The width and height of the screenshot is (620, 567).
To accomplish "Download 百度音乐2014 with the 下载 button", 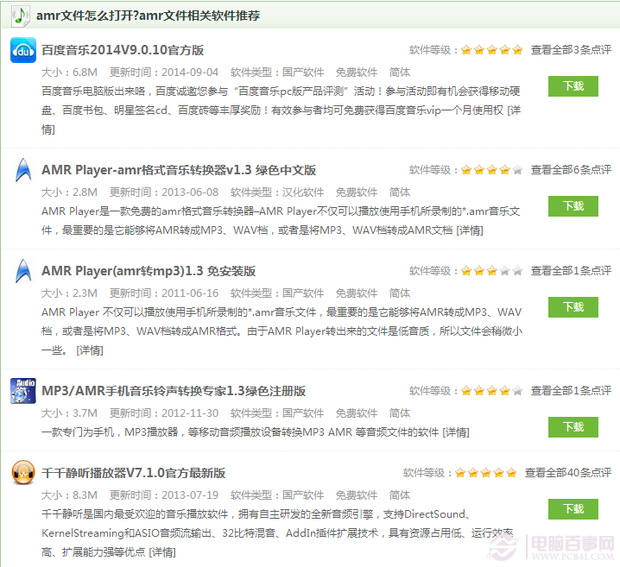I will coord(573,86).
